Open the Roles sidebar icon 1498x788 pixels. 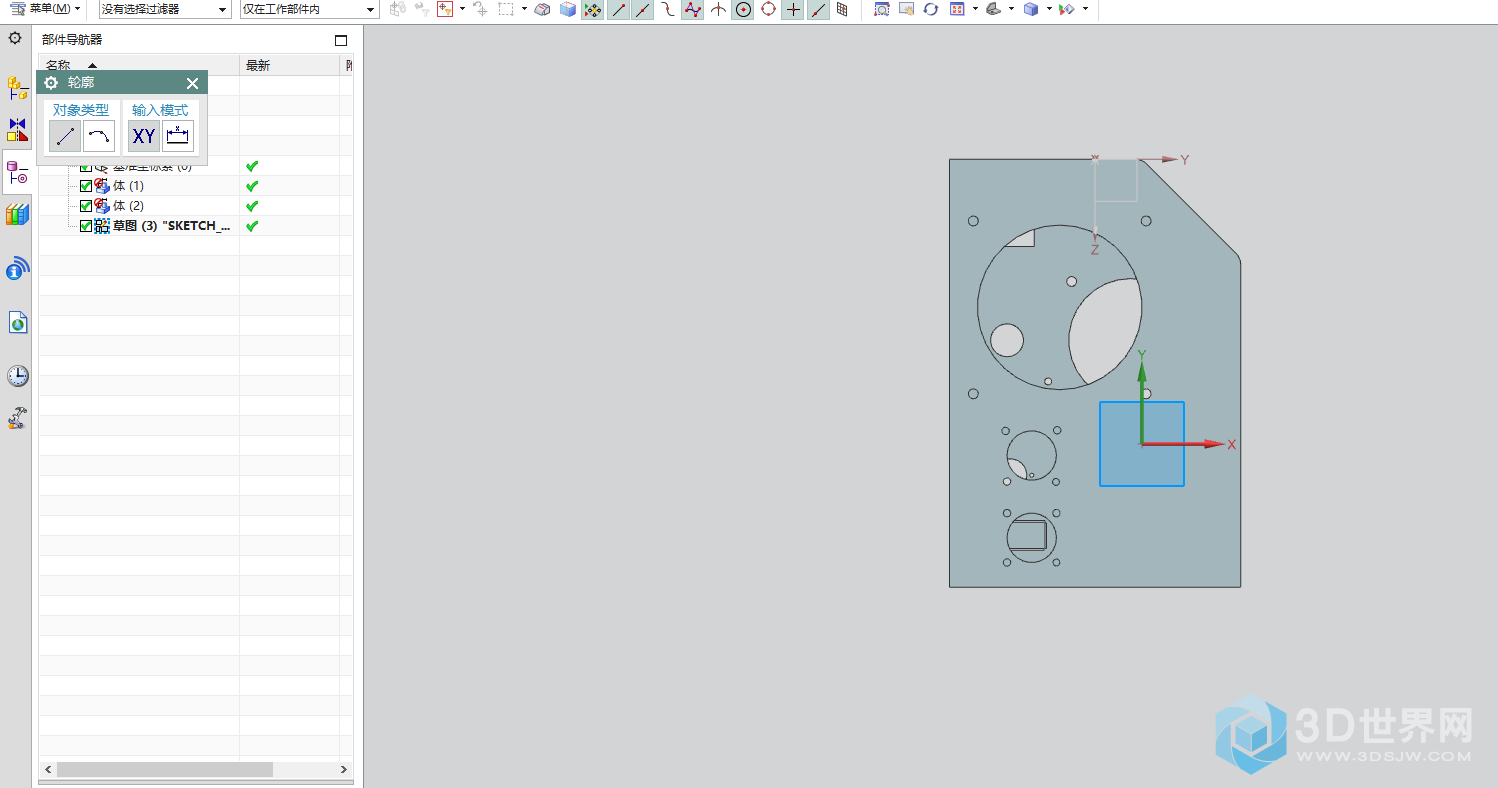point(17,418)
